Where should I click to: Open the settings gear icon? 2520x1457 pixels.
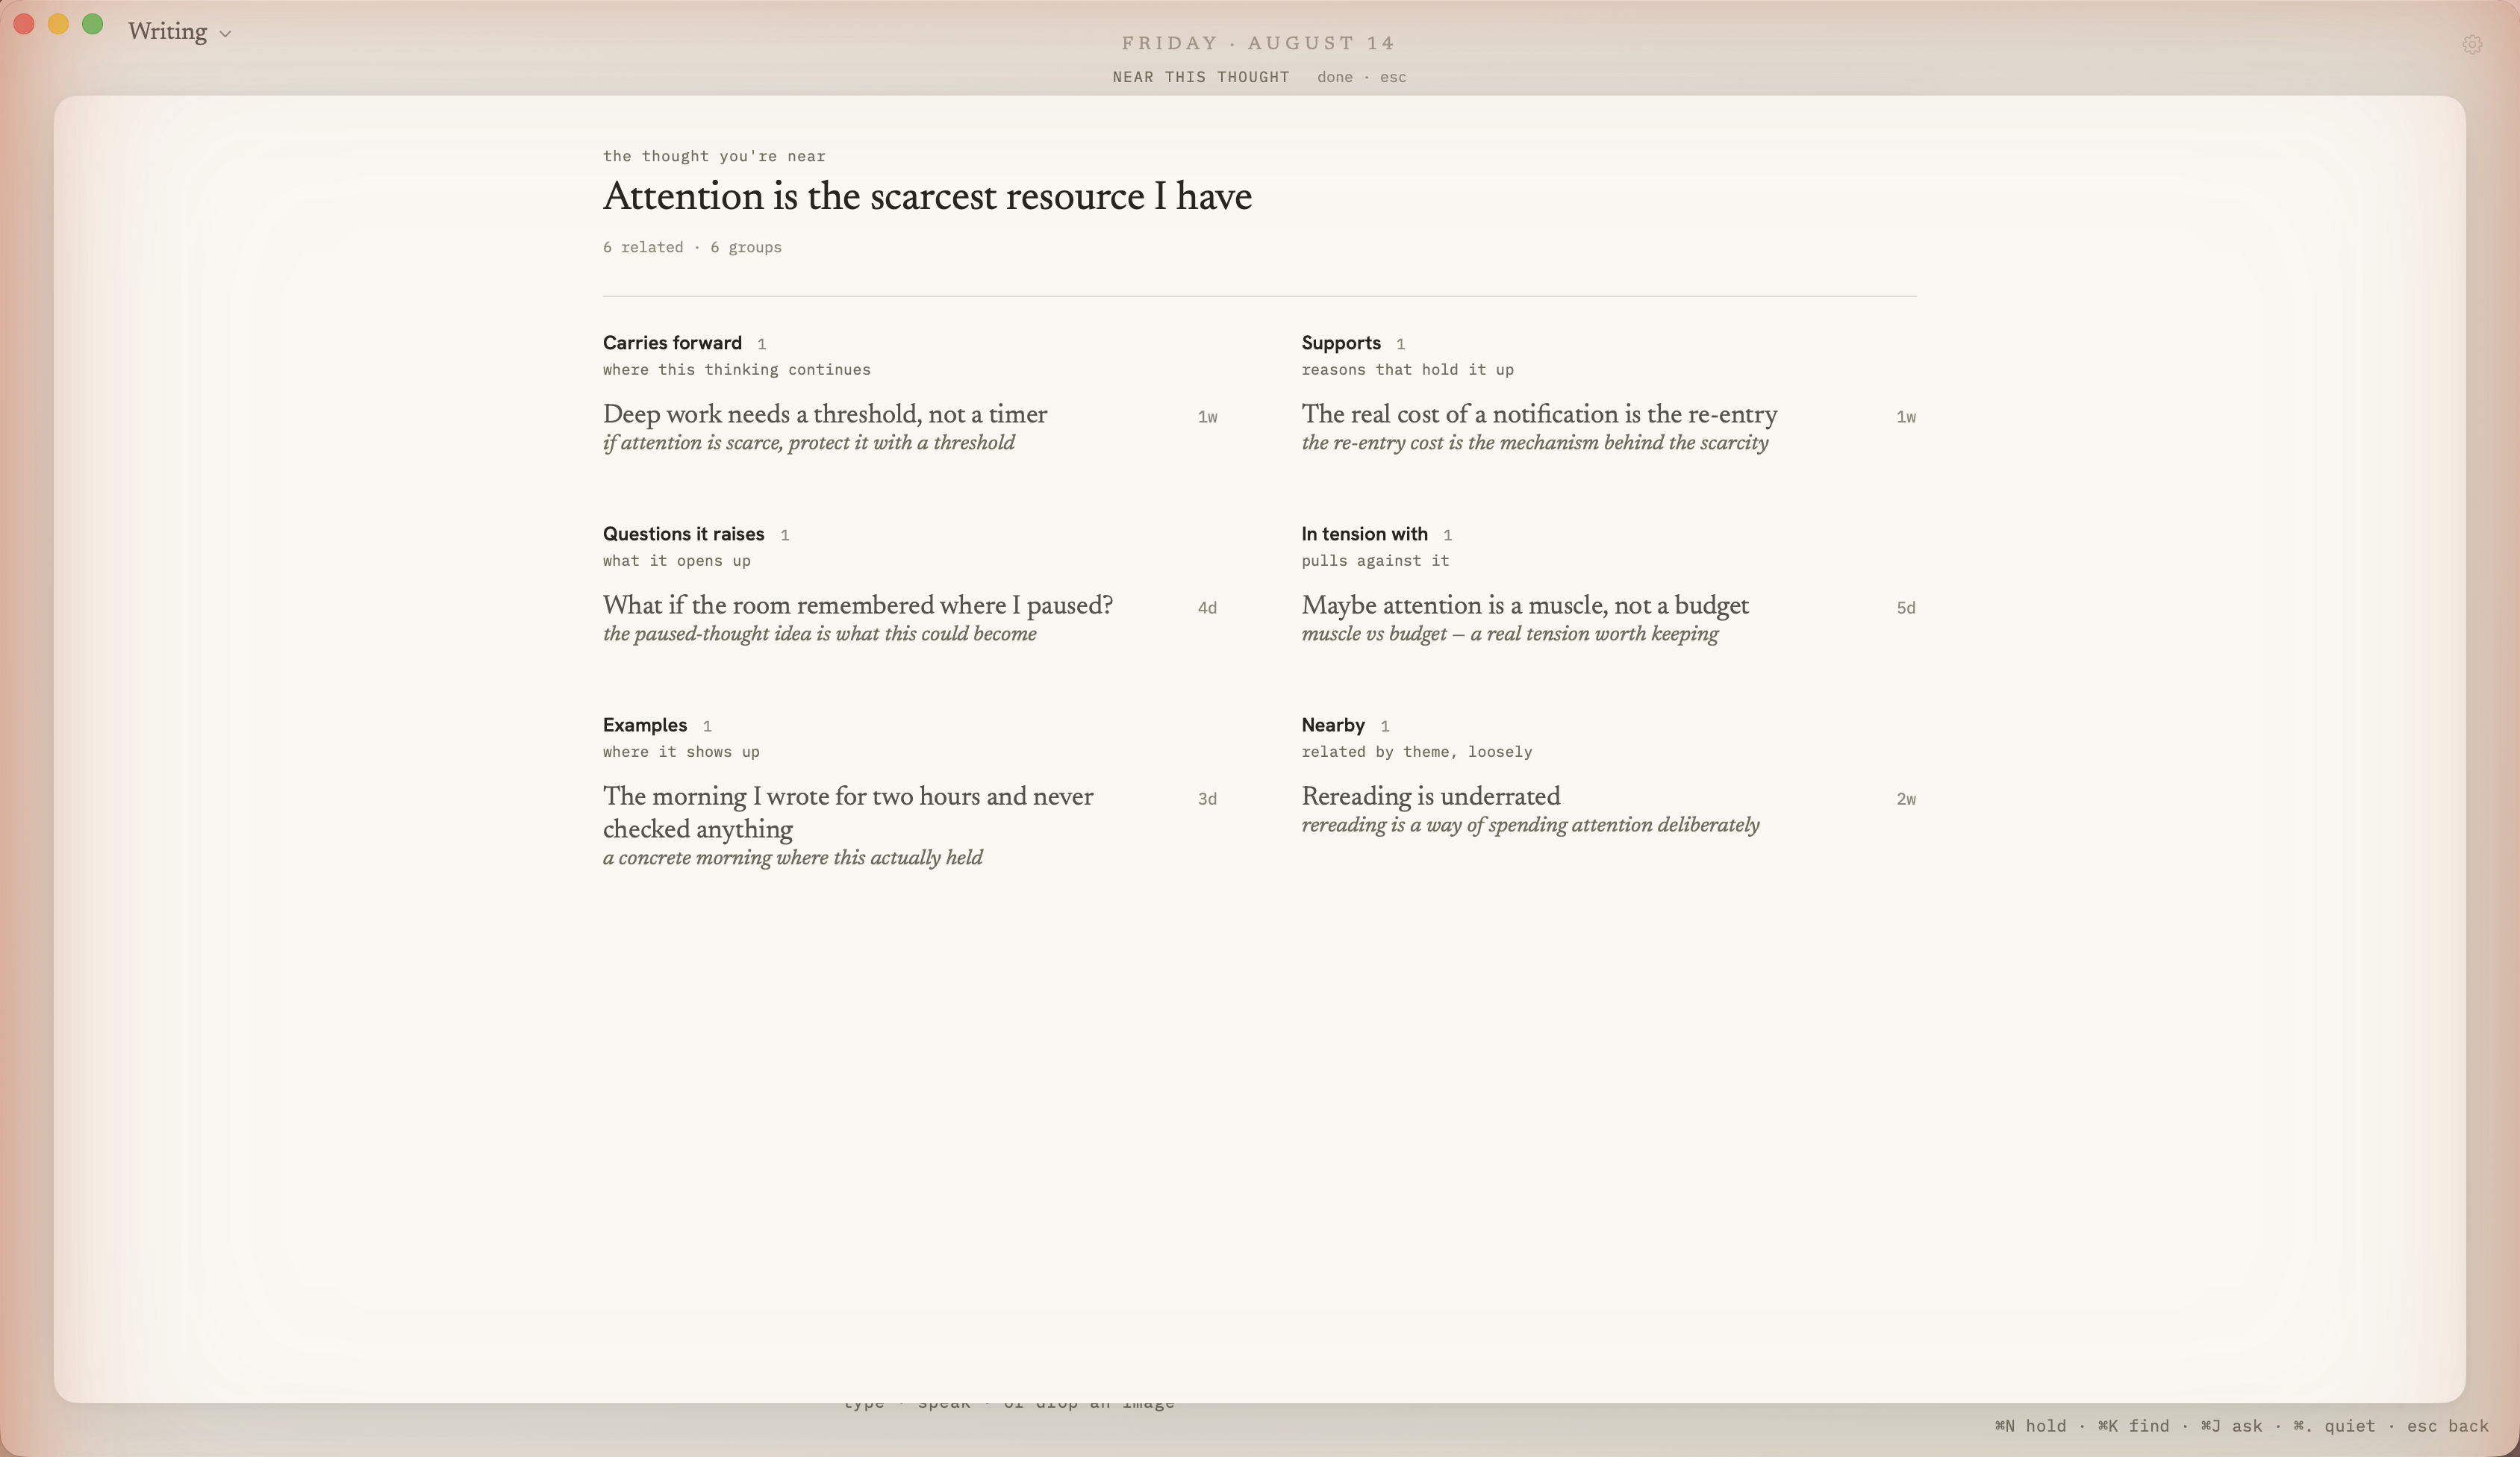click(2472, 44)
